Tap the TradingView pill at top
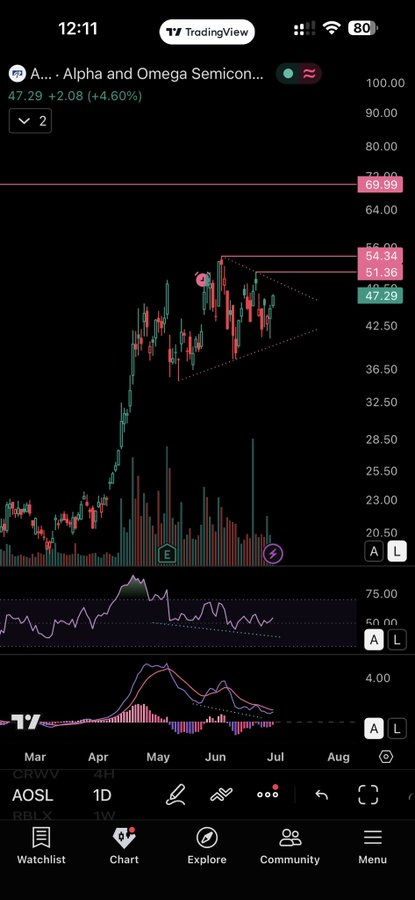415x900 pixels. [207, 32]
